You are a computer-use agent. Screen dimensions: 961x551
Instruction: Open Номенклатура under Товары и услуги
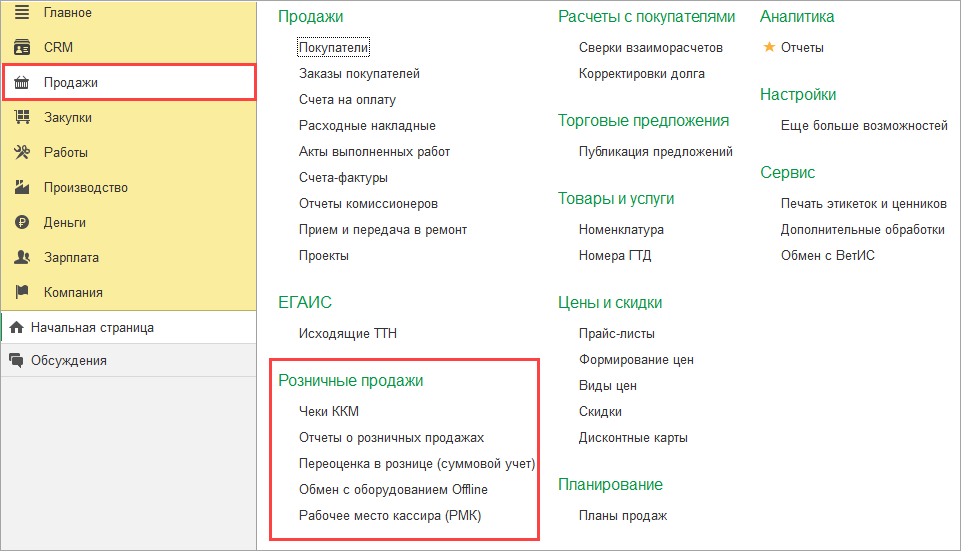[621, 229]
